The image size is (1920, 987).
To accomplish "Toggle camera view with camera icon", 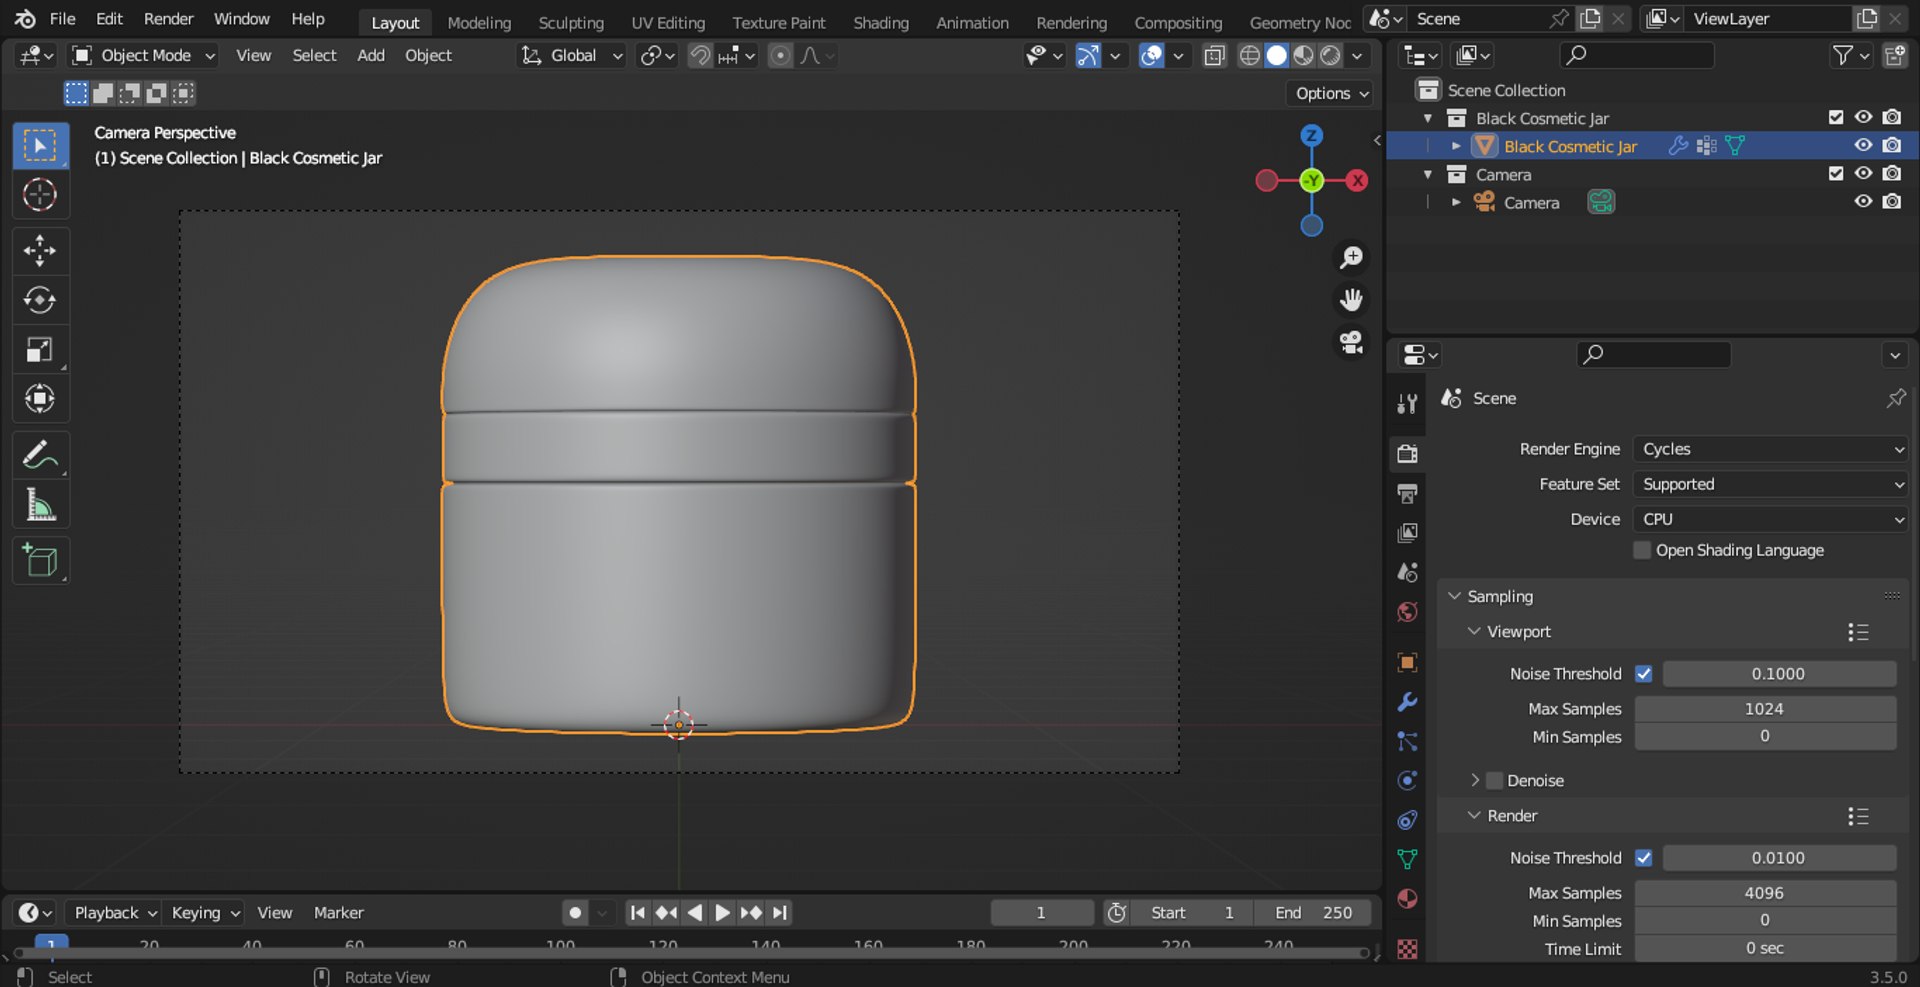I will [x=1351, y=343].
